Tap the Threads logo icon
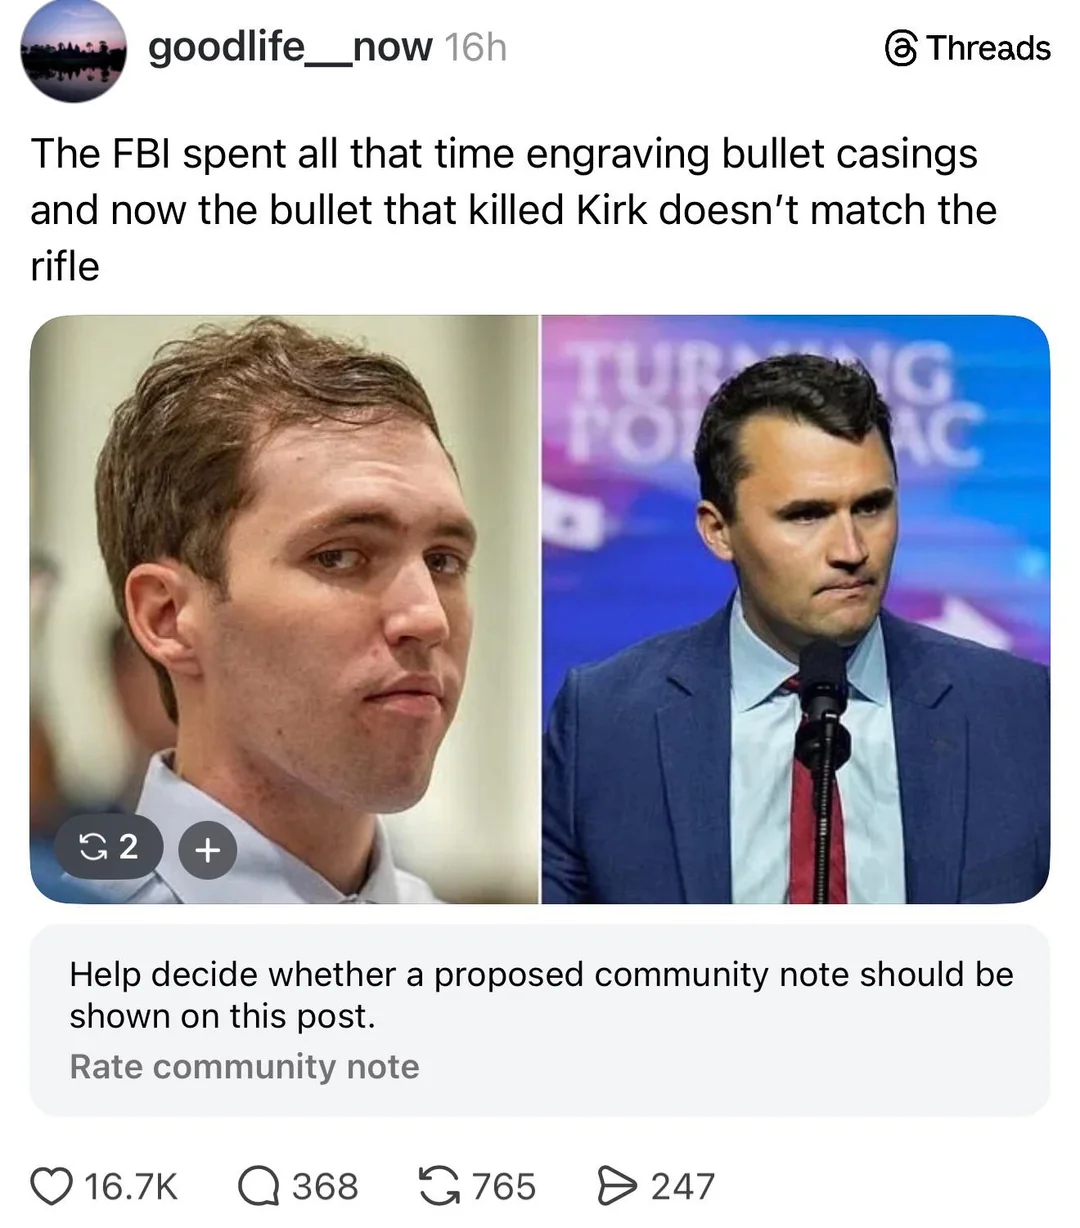Screen dimensions: 1080x1228 coord(901,48)
